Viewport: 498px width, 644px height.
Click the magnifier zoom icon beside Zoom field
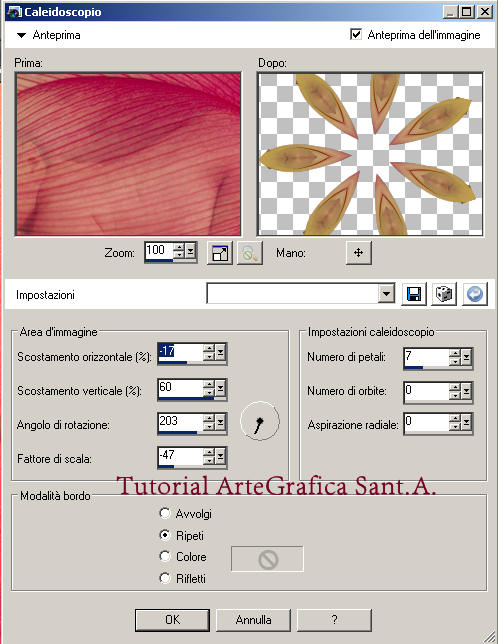(250, 253)
